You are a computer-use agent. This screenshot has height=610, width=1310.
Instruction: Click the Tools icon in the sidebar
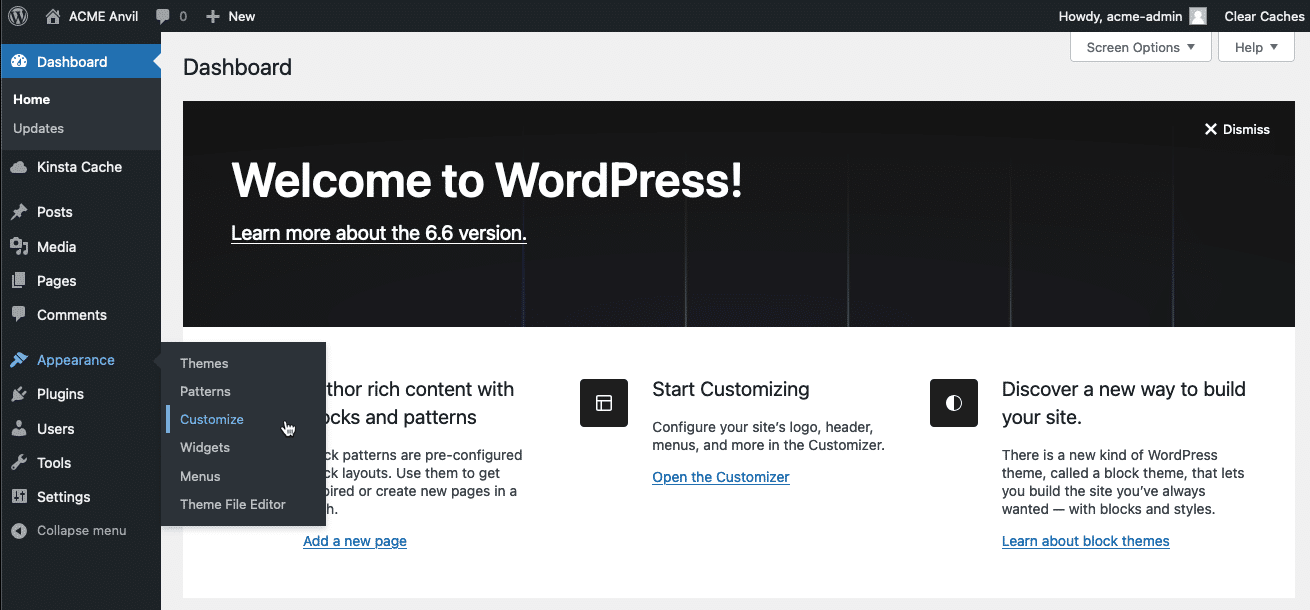21,462
